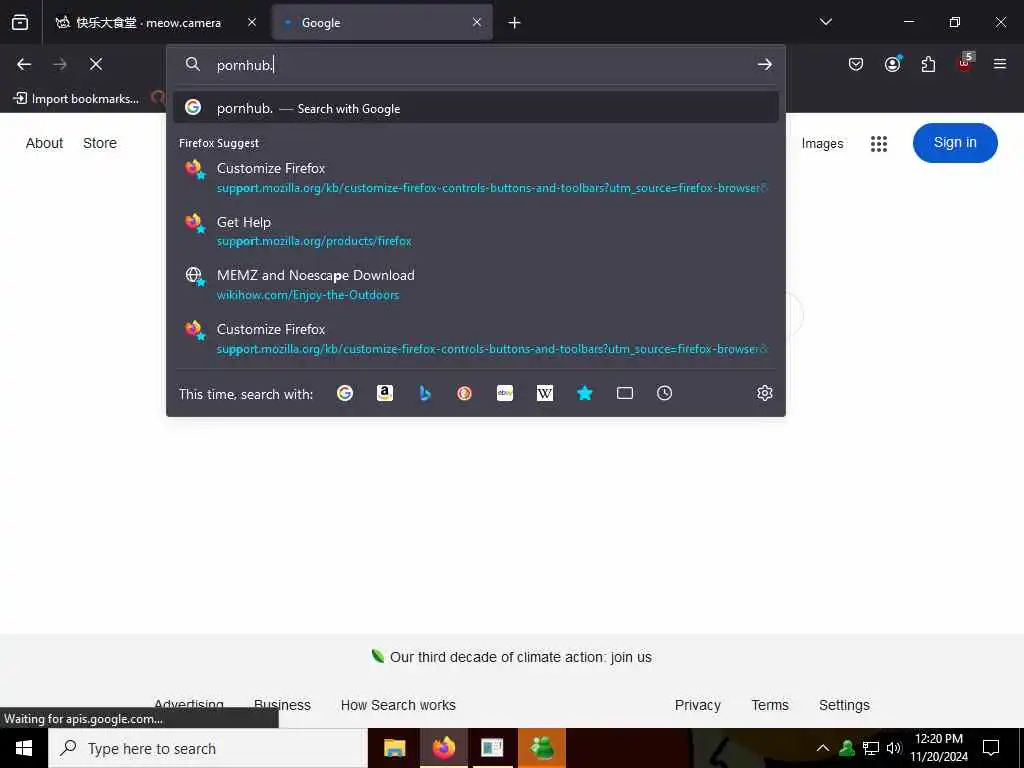Open the Privacy footer link
Screen dimensions: 1024x768
click(697, 705)
